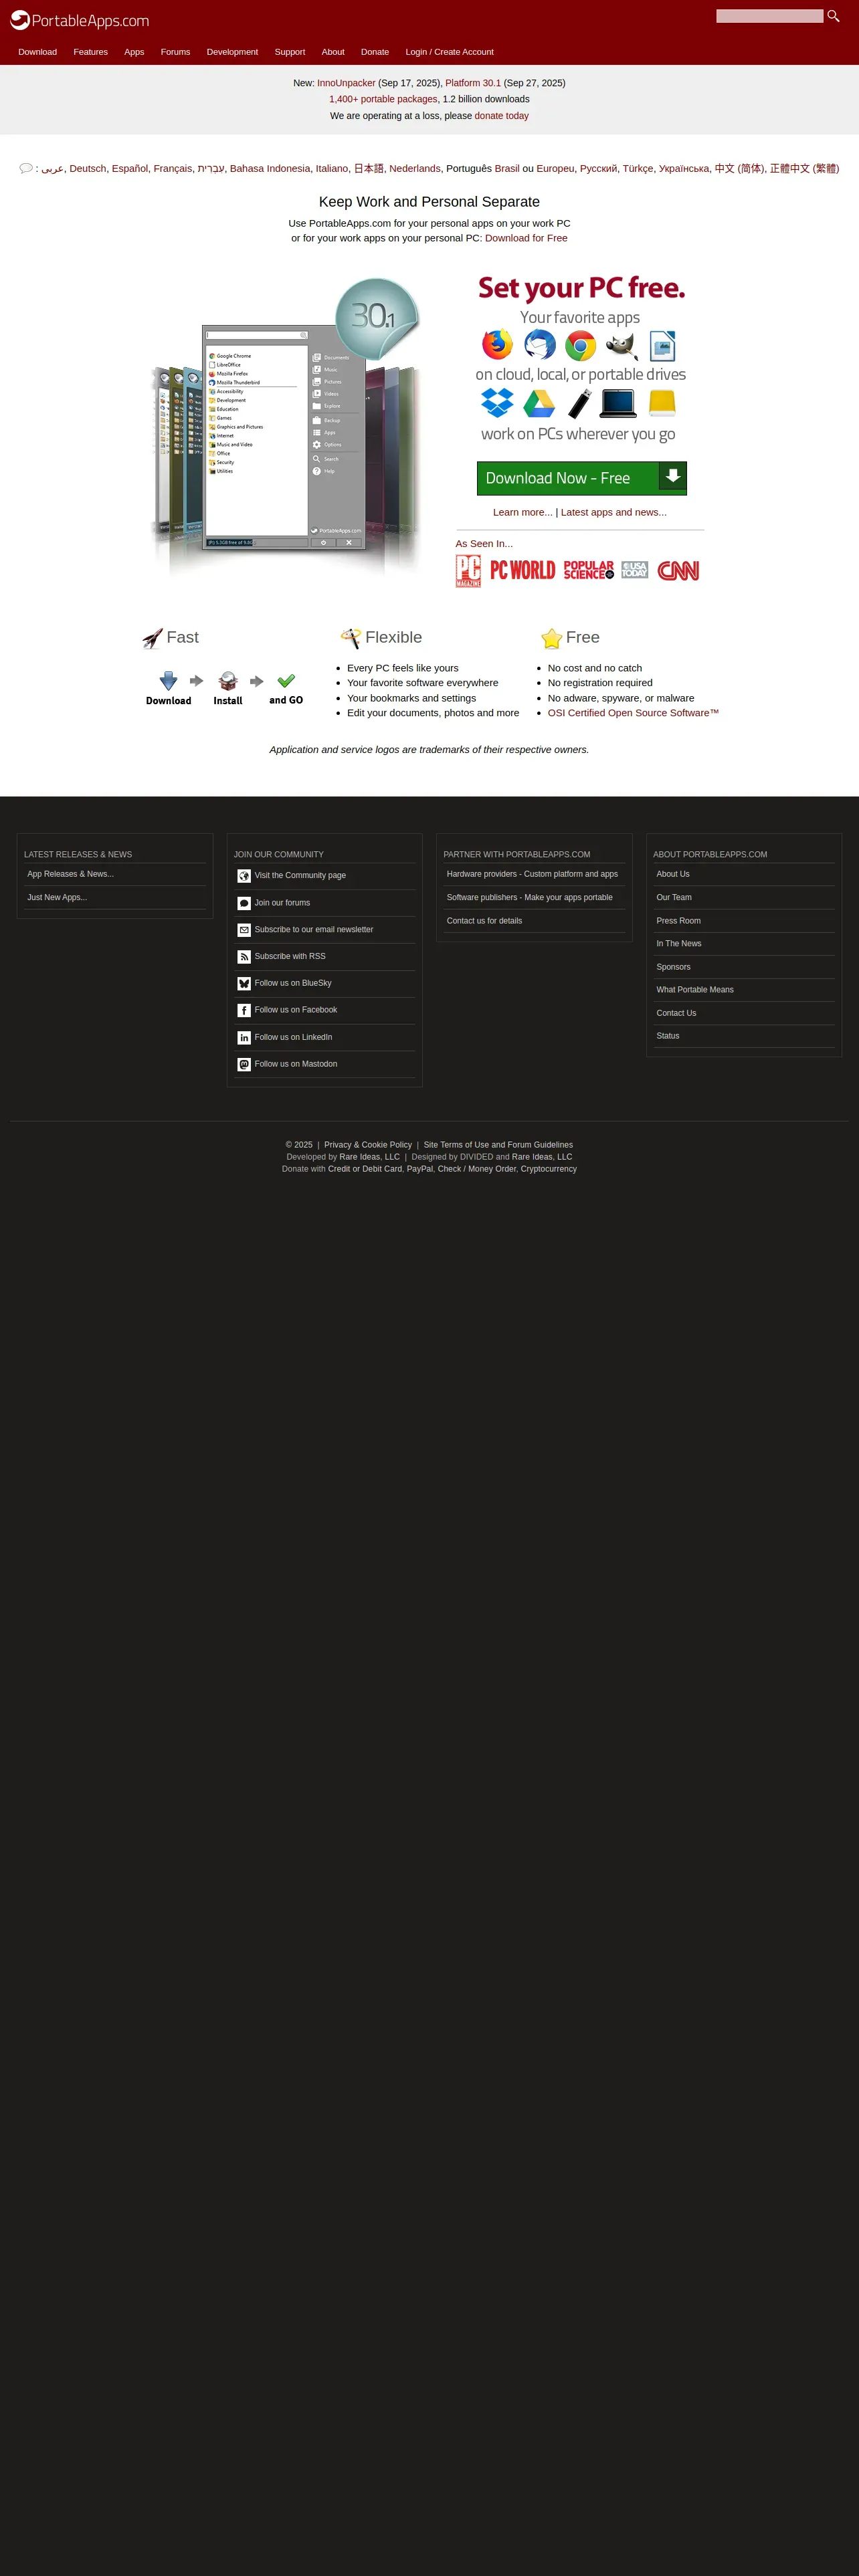Click the yellow portable drive icon

click(x=662, y=403)
